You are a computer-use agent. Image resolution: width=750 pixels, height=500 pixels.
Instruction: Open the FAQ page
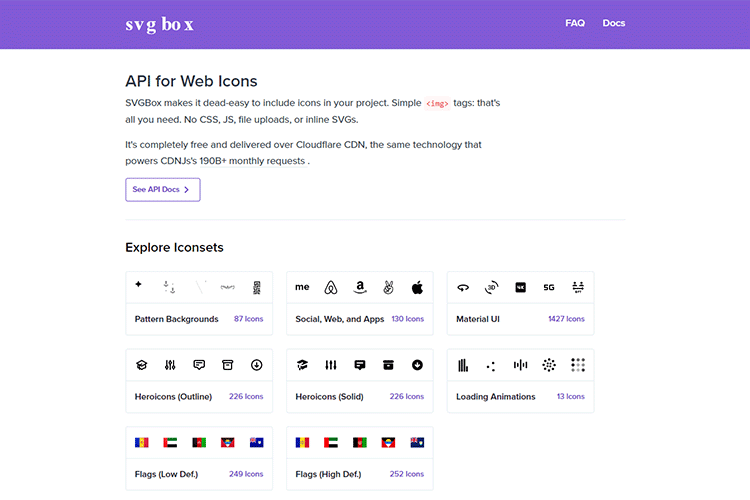point(575,23)
